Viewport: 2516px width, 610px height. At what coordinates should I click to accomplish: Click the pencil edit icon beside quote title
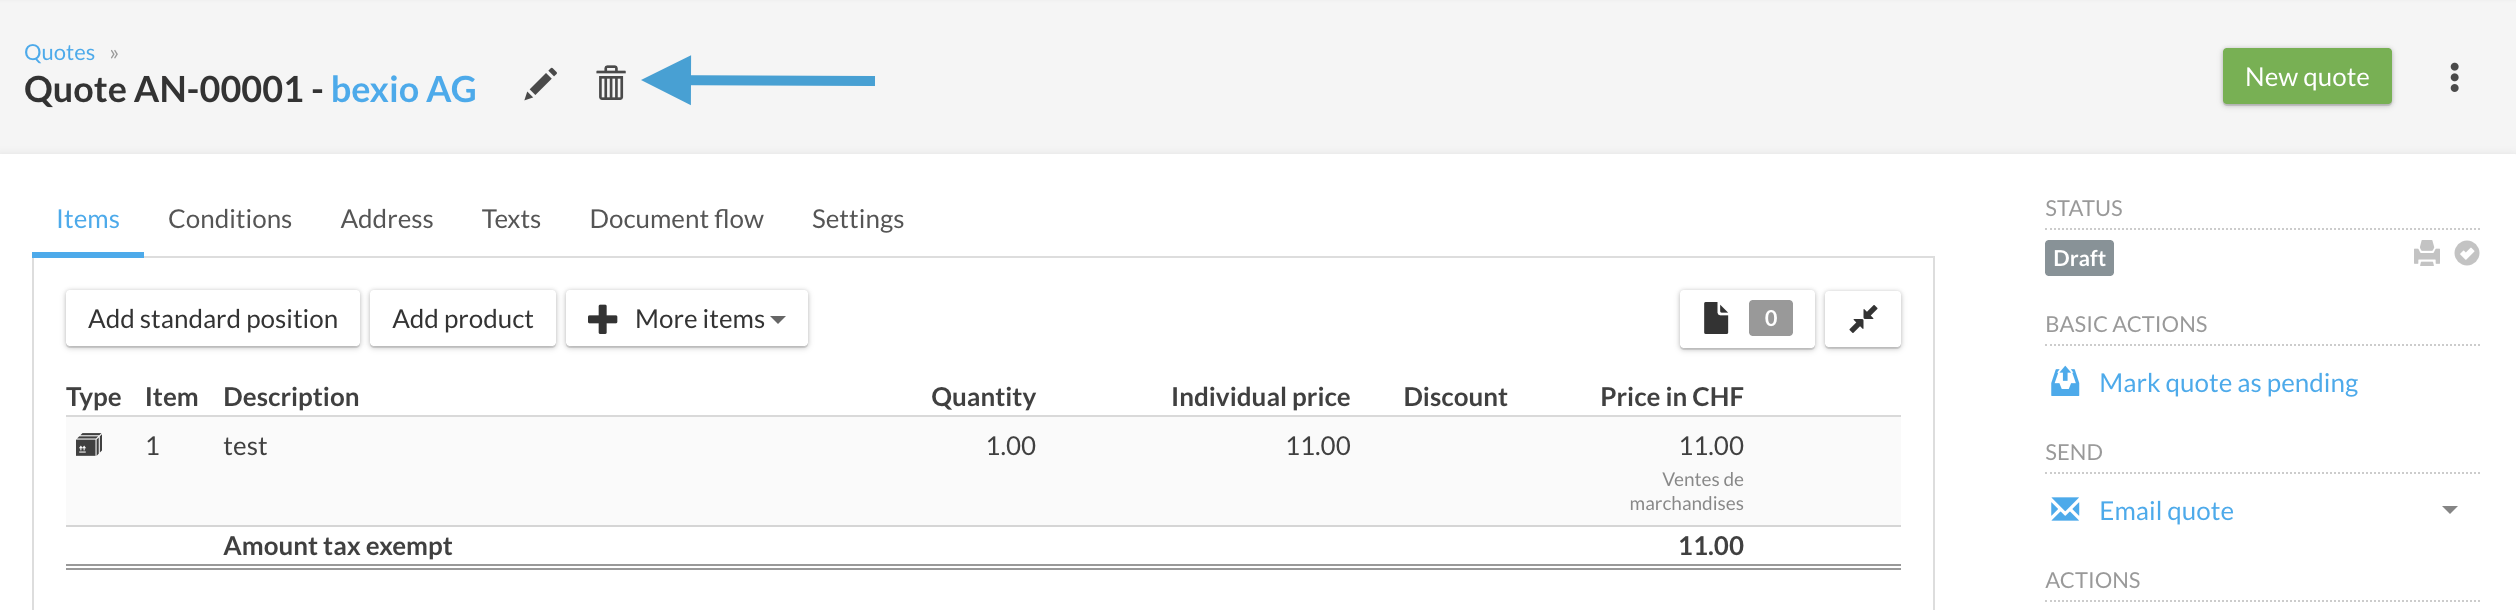pos(540,84)
